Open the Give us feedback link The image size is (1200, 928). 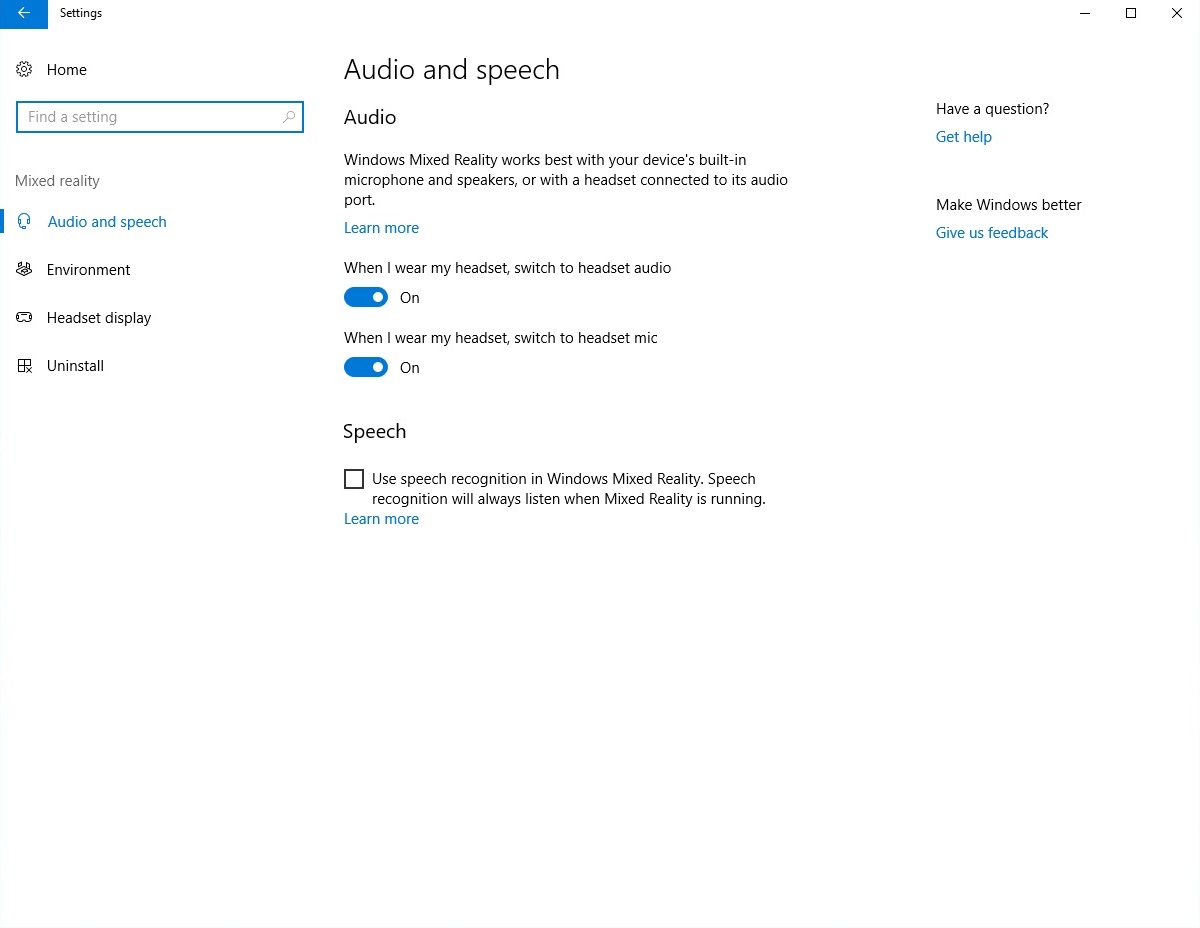991,233
